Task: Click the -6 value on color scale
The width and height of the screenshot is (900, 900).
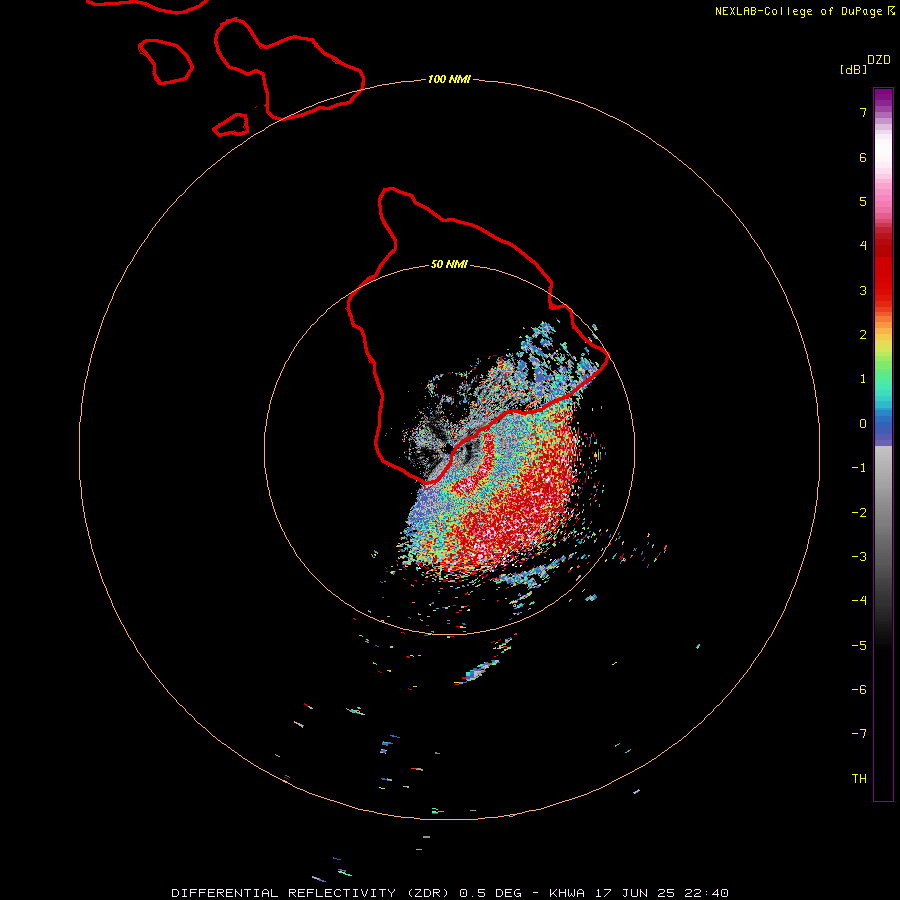Action: click(x=859, y=690)
